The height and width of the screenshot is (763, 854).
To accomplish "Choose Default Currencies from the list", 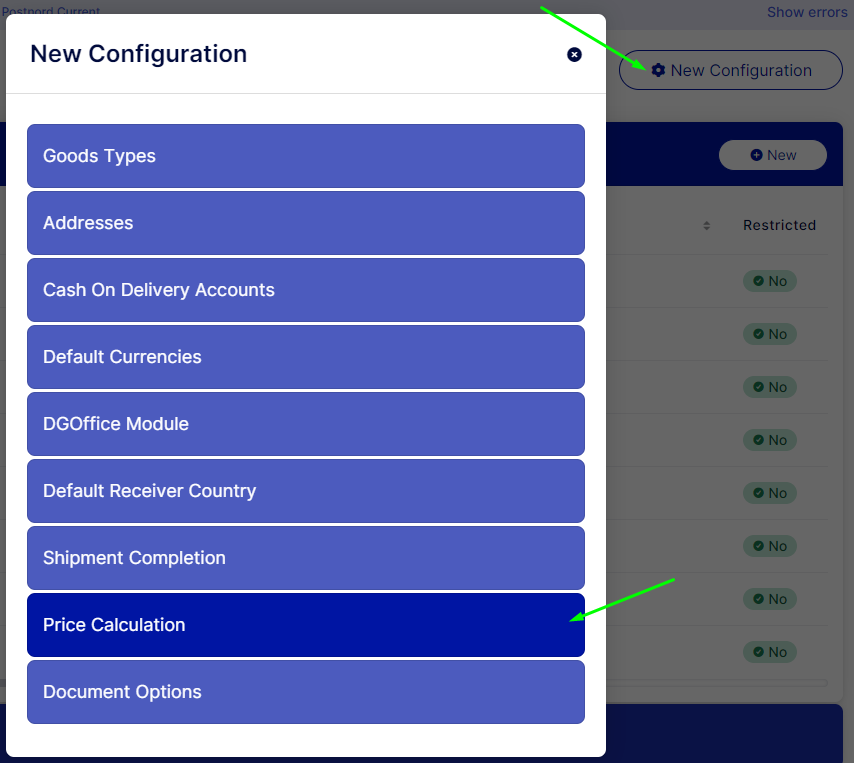I will coord(305,357).
